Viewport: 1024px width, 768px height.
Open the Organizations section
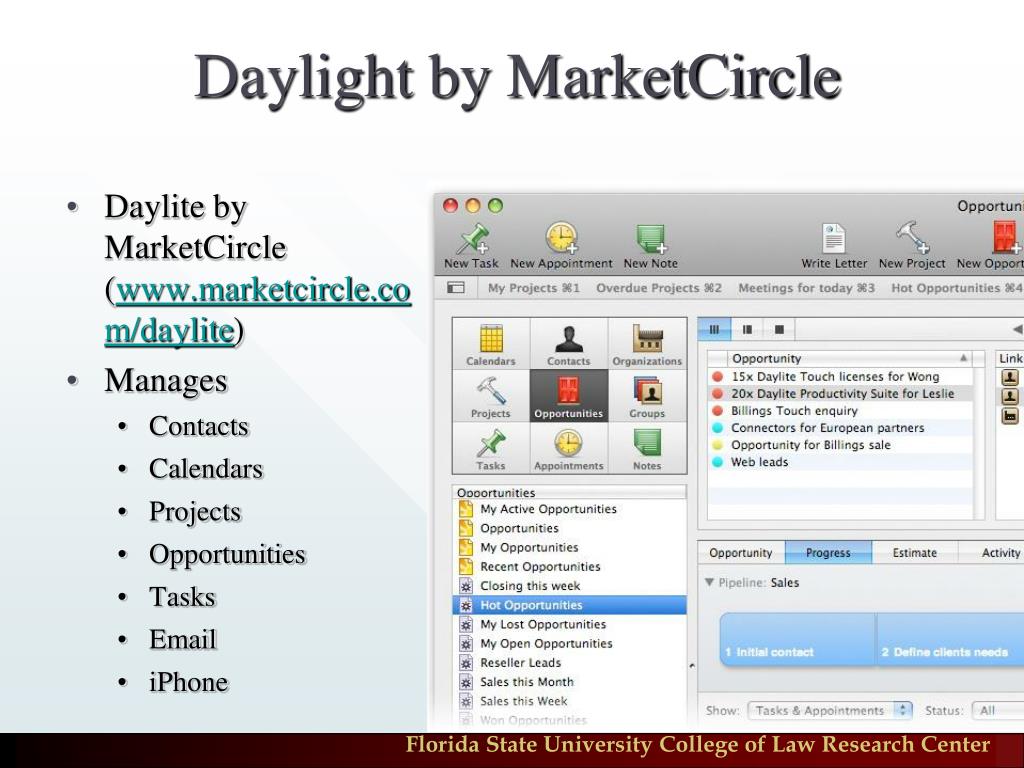coord(647,344)
